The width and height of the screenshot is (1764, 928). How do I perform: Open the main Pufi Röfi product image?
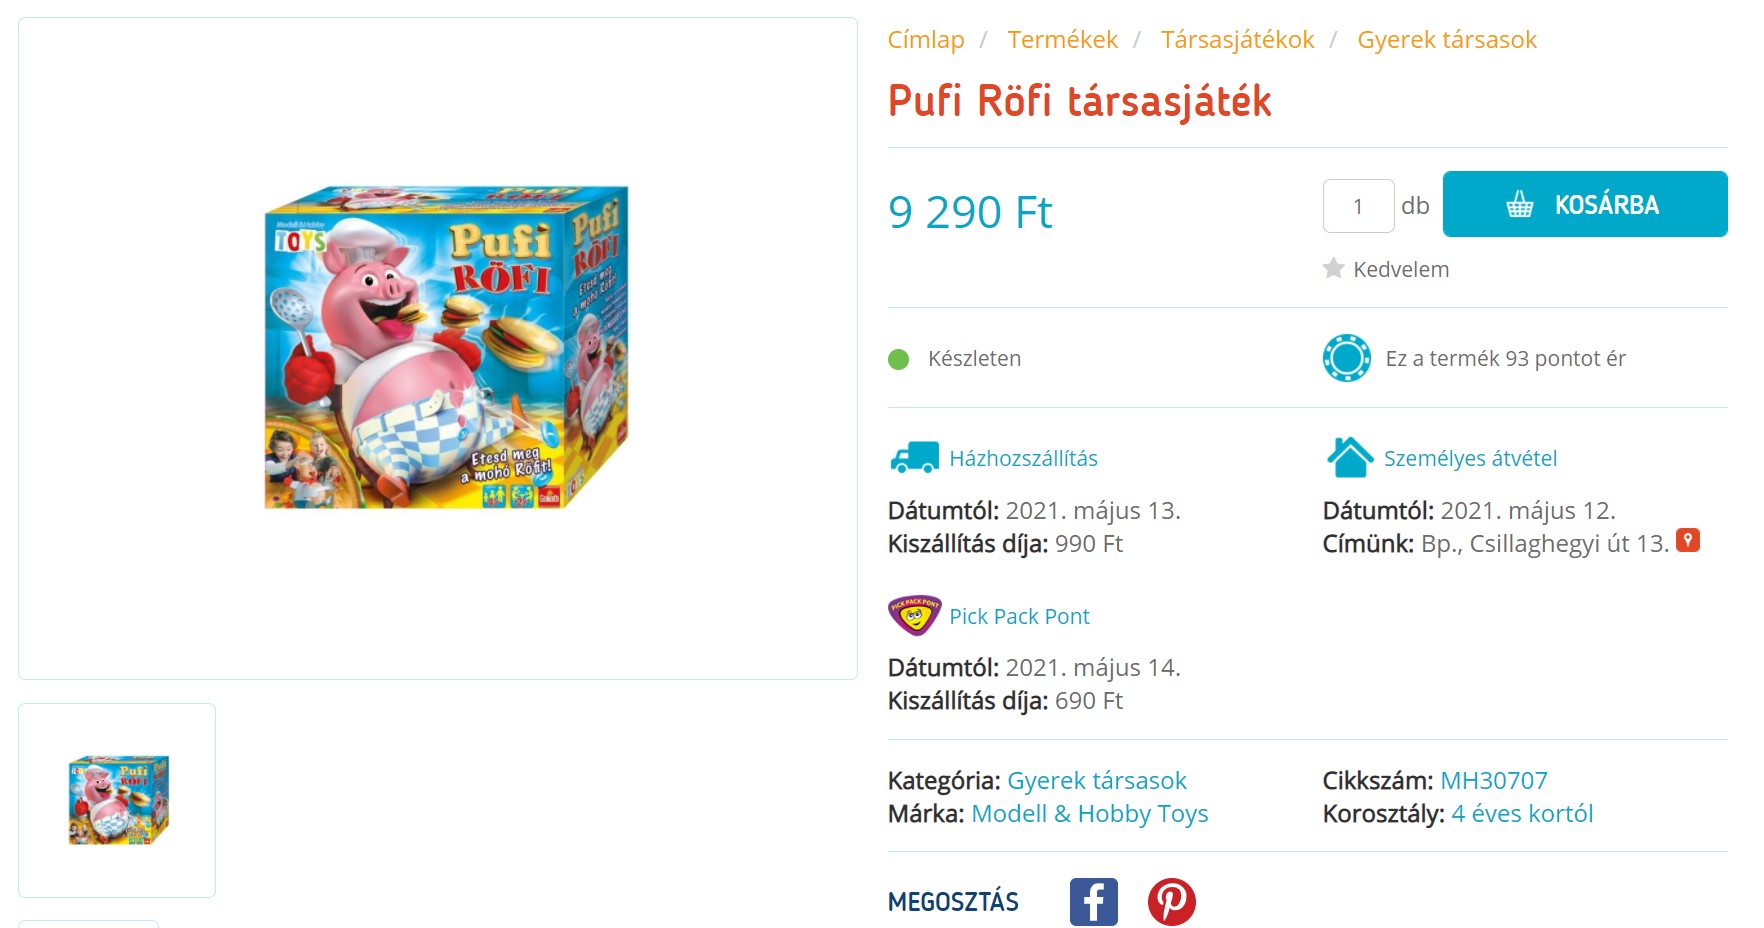coord(446,347)
